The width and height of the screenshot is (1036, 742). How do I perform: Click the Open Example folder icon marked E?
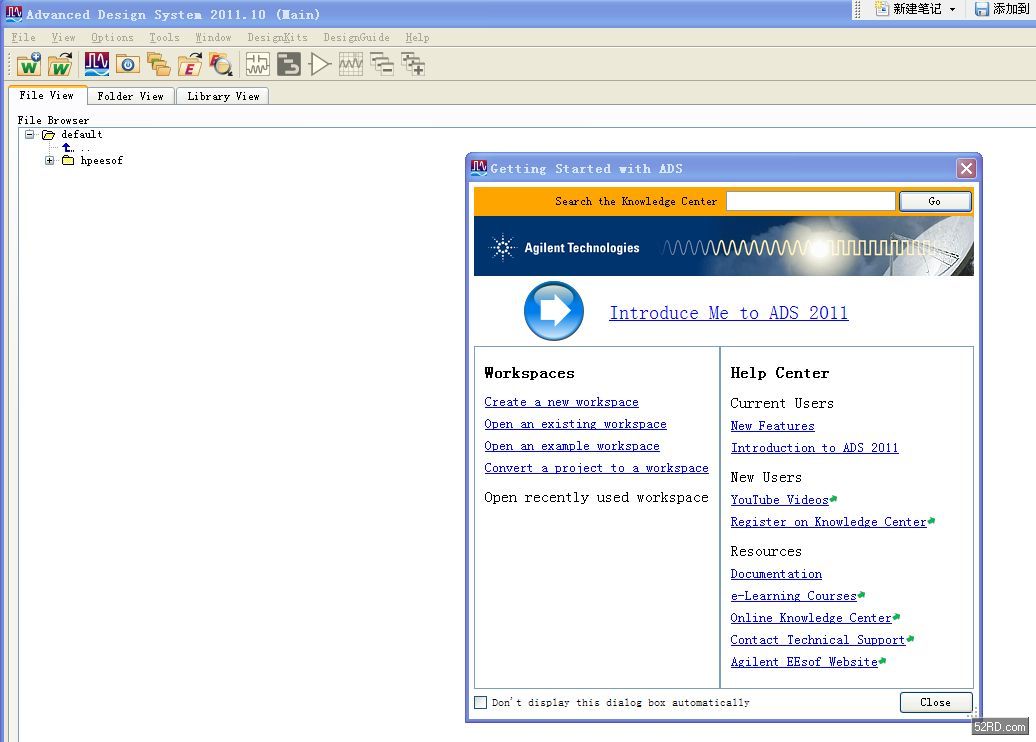(190, 64)
